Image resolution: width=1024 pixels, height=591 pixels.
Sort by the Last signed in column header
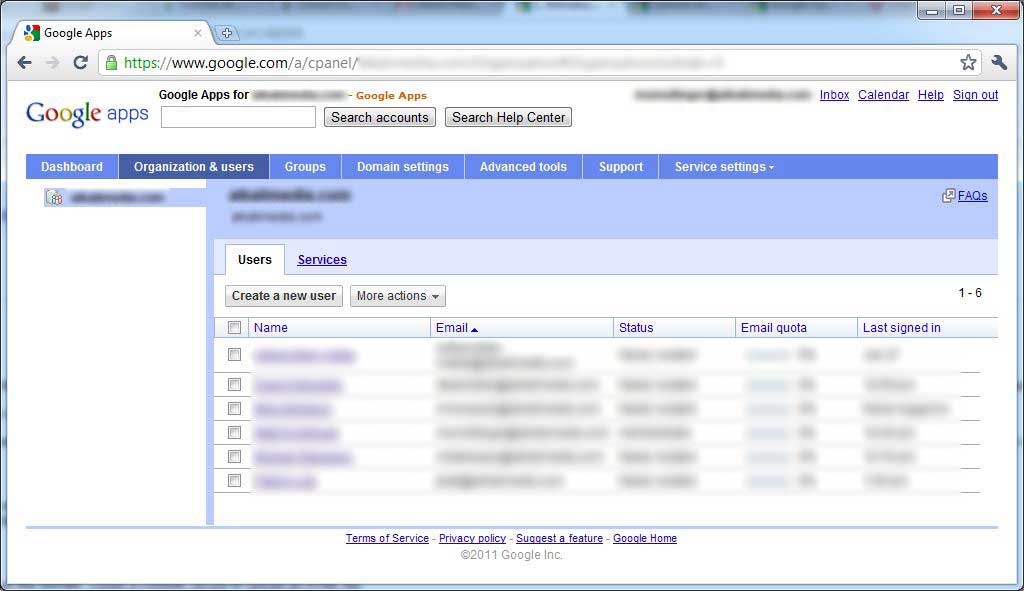click(x=902, y=328)
